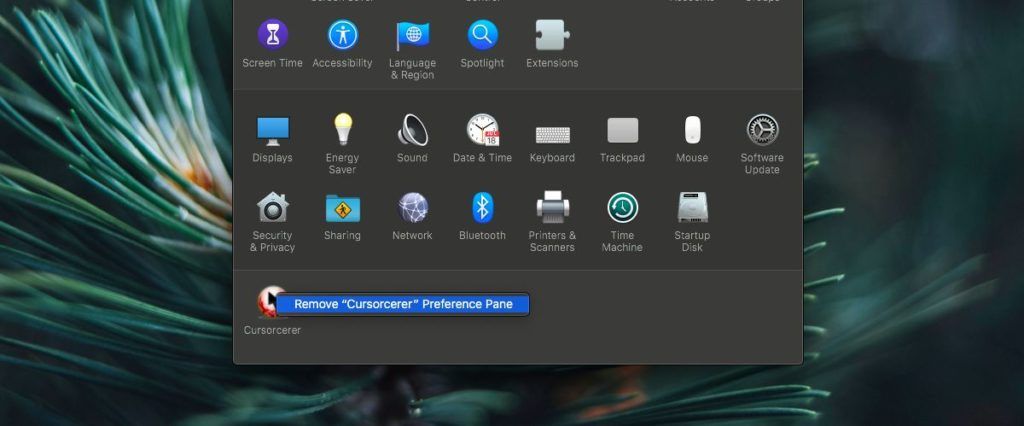Open Security & Privacy pane
Viewport: 1024px width, 426px height.
[272, 208]
